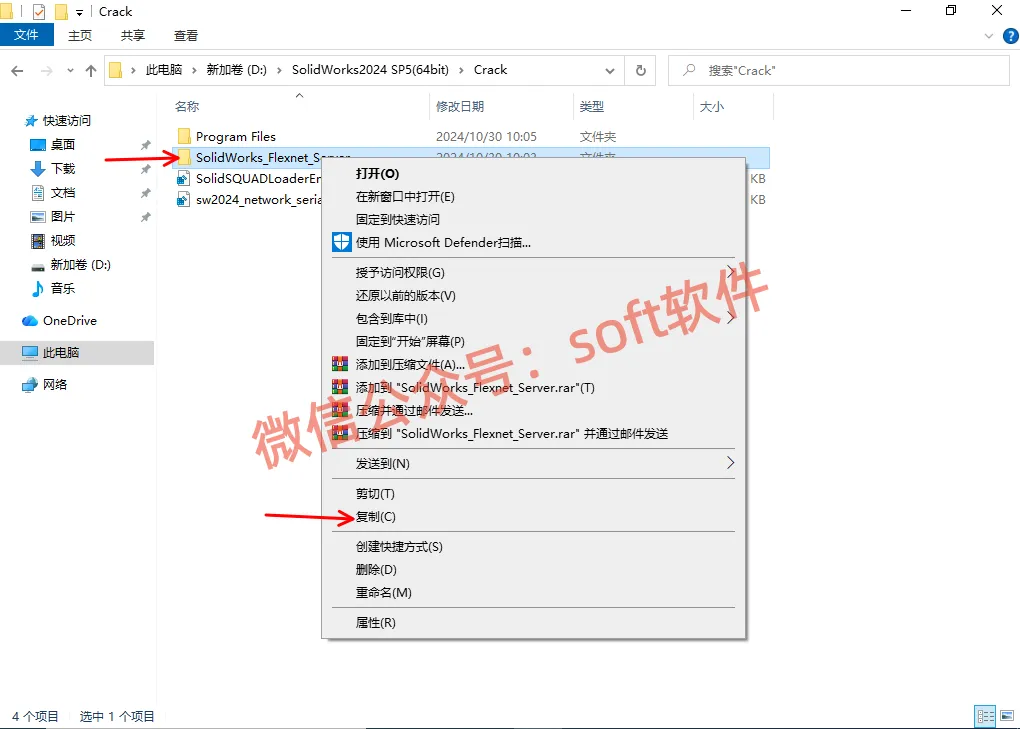Select SolidWorks2024 SP5(64bit) breadcrumb segment
Viewport: 1020px width, 729px height.
coord(370,70)
